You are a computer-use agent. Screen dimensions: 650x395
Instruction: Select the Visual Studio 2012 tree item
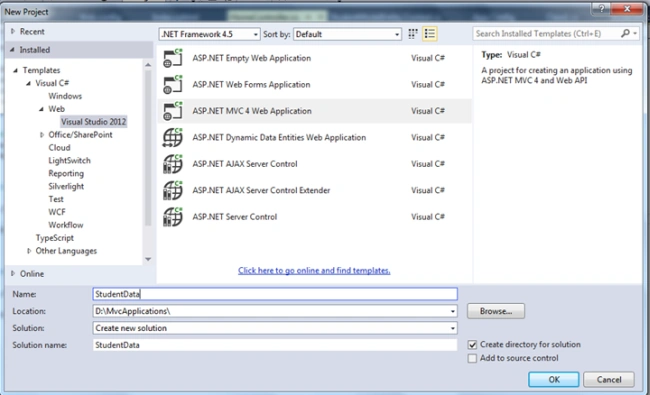tap(93, 122)
